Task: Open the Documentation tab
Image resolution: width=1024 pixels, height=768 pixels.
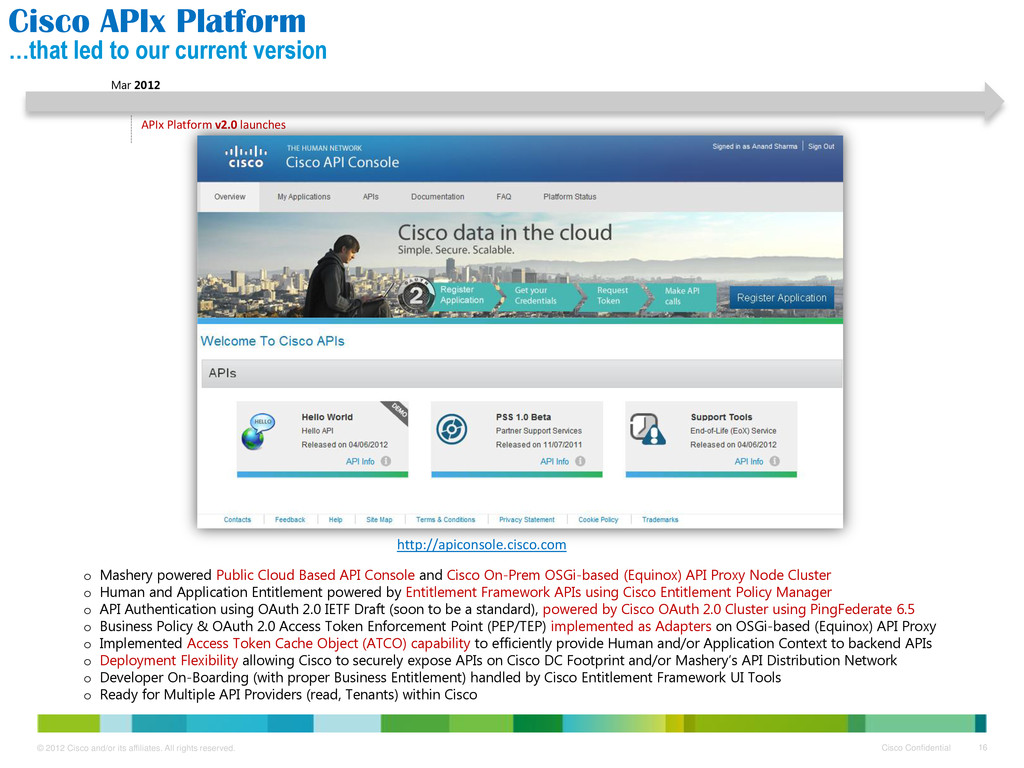Action: [438, 197]
